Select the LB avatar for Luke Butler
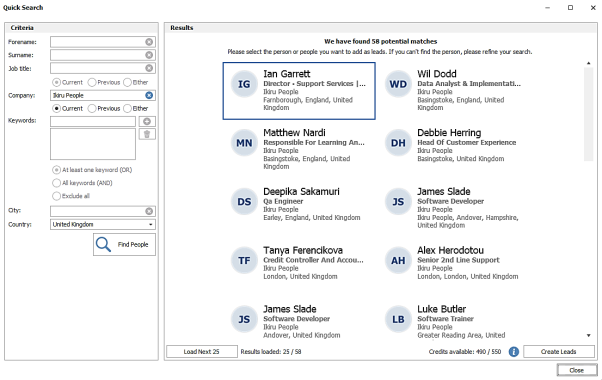Image resolution: width=602 pixels, height=380 pixels. 398,319
